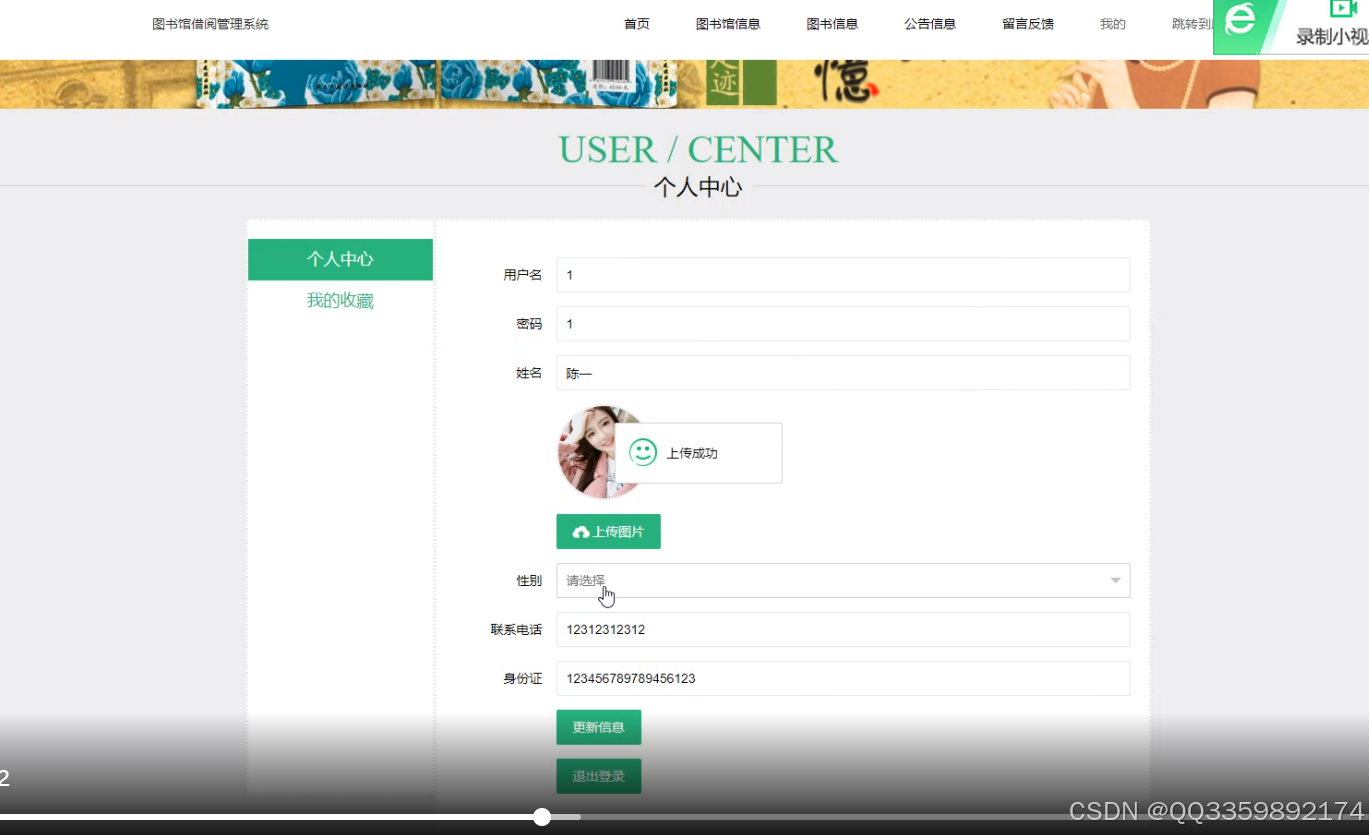Viewport: 1369px width, 835px height.
Task: Click the 更新信息 button
Action: click(x=598, y=727)
